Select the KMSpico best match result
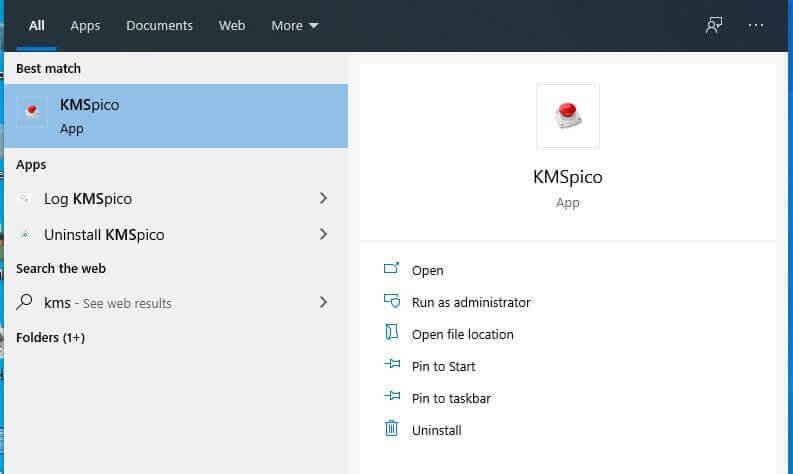The image size is (793, 474). point(176,116)
